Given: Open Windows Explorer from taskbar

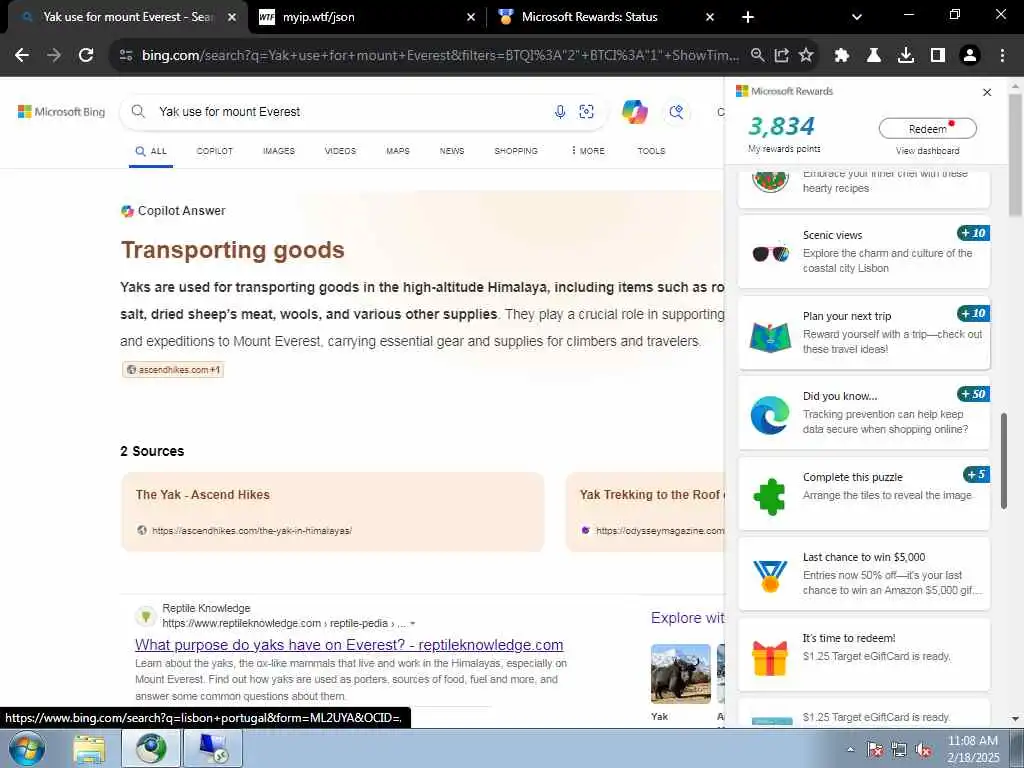Looking at the screenshot, I should tap(89, 748).
